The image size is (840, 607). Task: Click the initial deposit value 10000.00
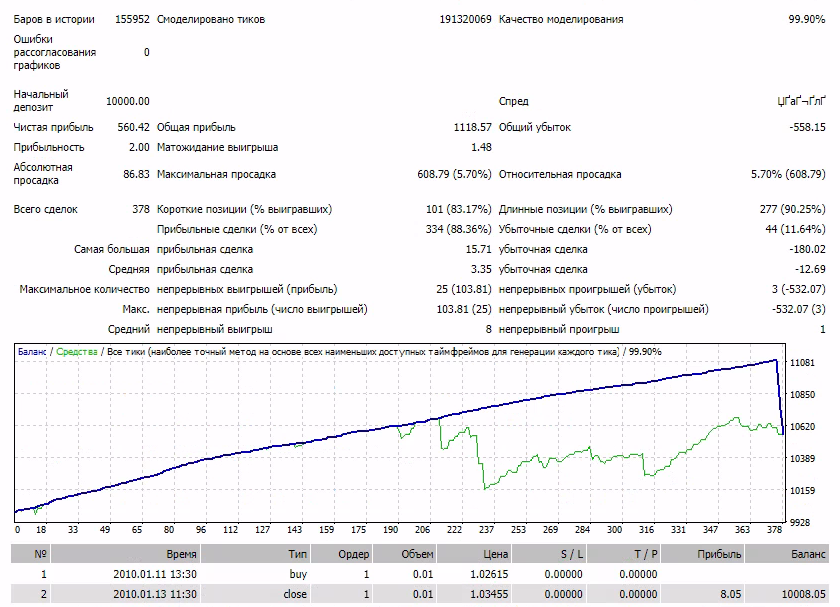coord(128,101)
